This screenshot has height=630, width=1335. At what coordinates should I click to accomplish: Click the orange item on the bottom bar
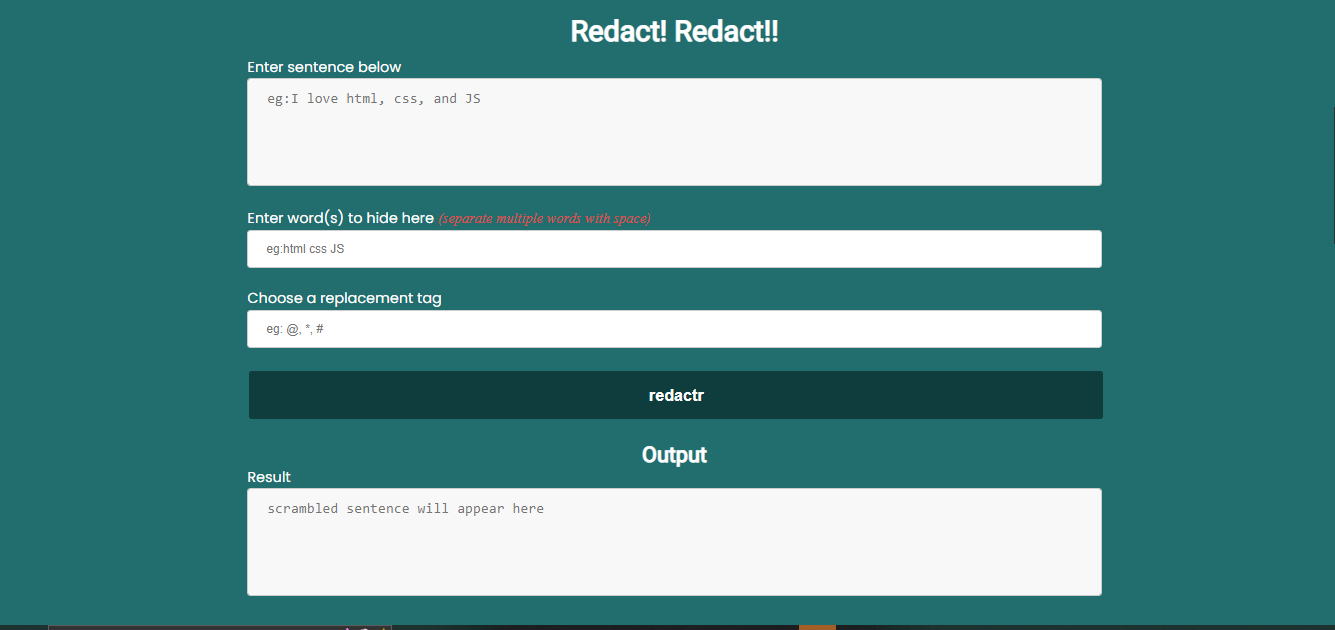point(817,627)
